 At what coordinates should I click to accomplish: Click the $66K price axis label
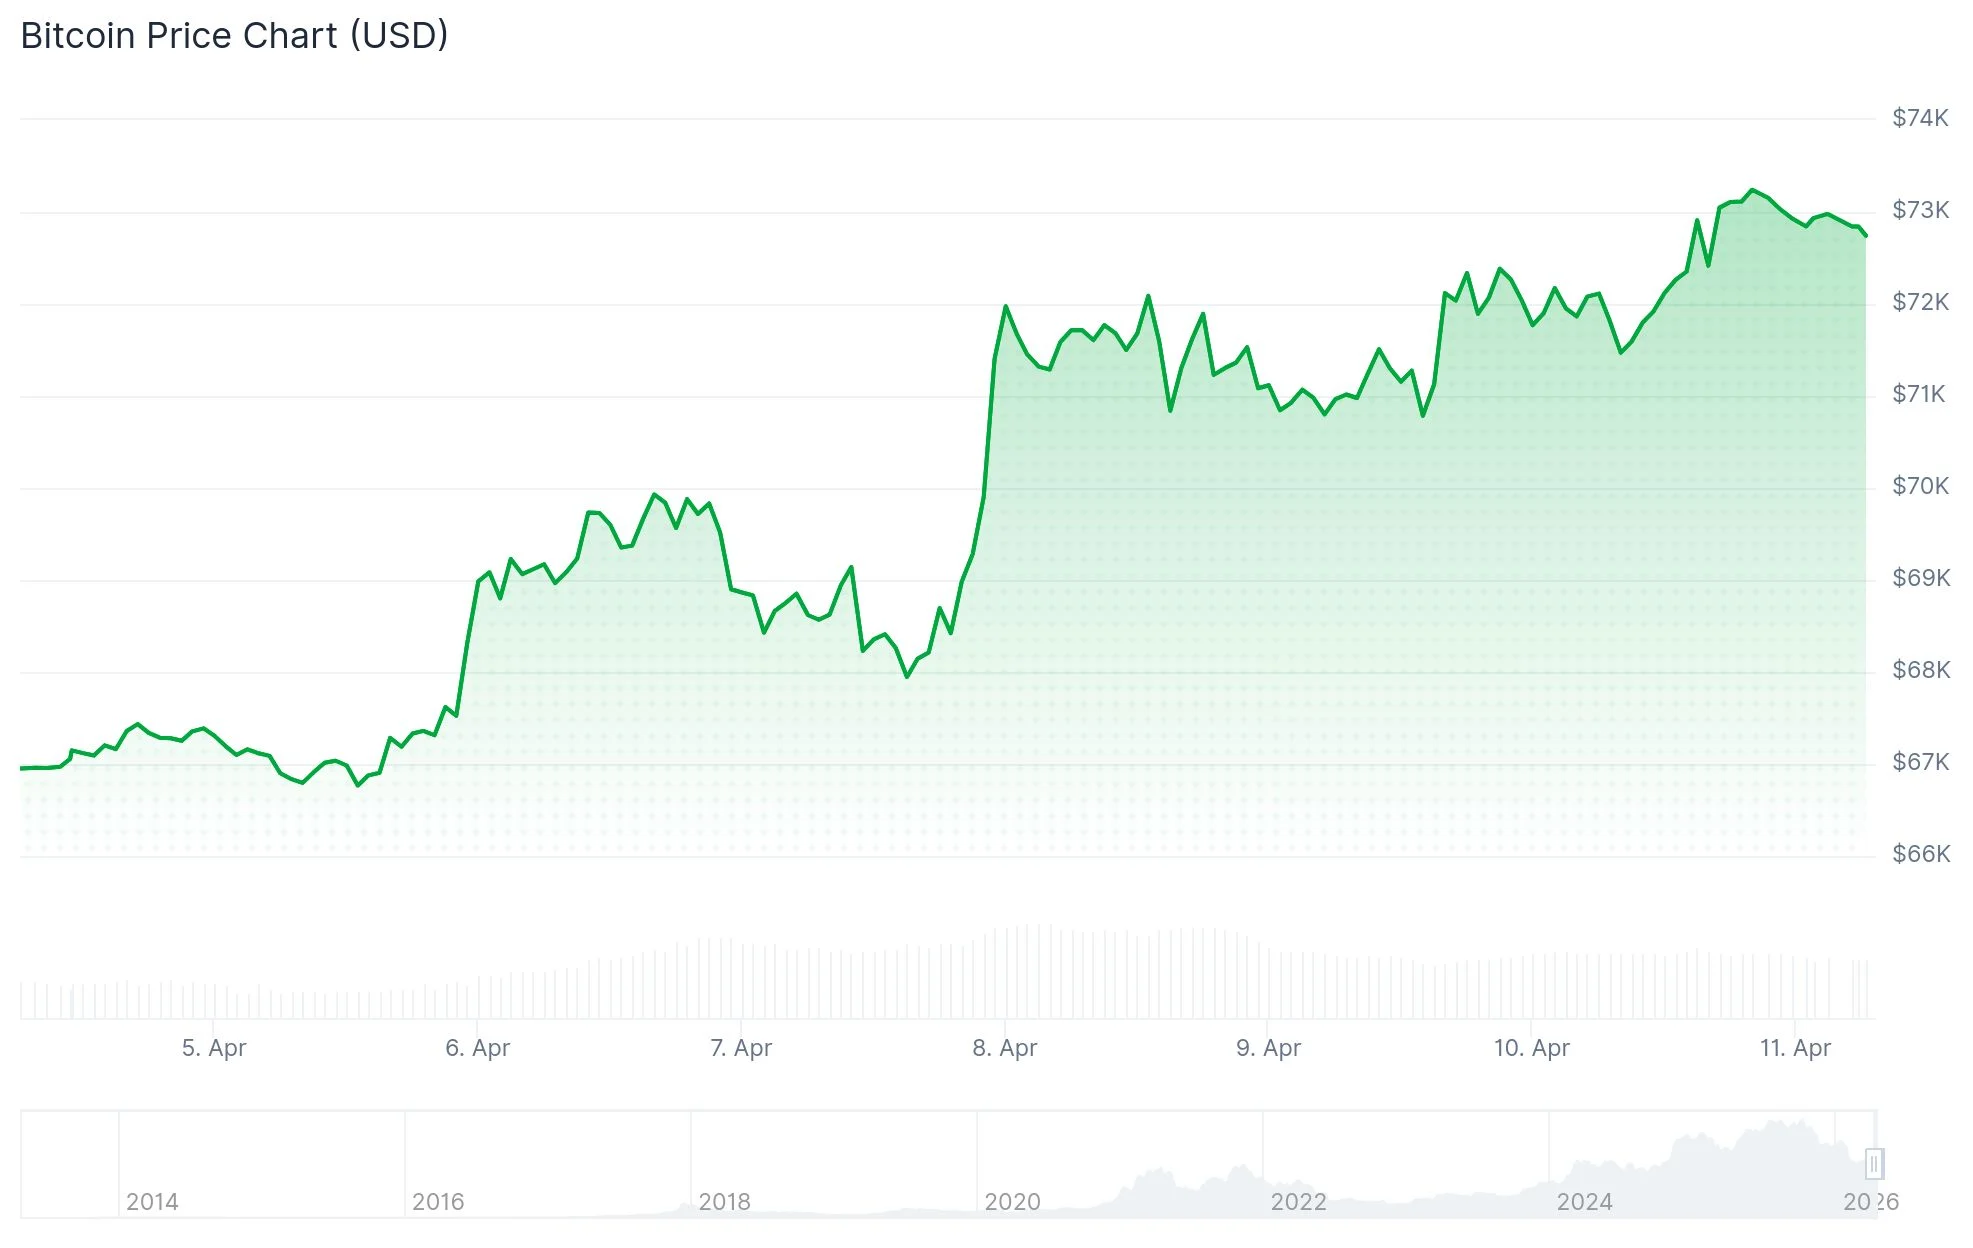(1920, 854)
